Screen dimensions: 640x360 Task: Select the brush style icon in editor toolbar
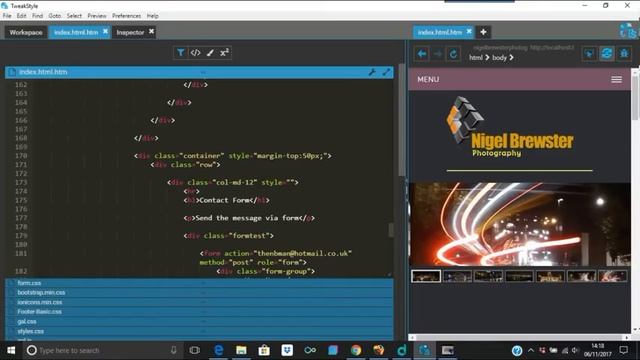(210, 53)
